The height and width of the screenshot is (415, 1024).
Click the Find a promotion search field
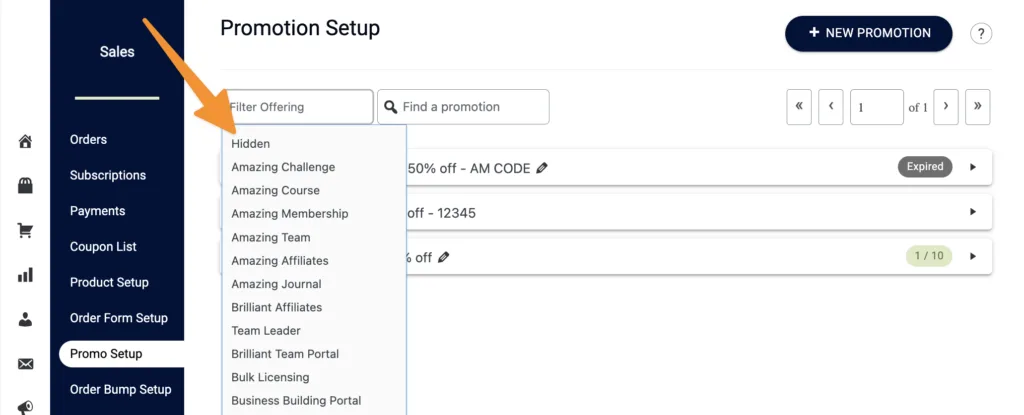pos(472,107)
